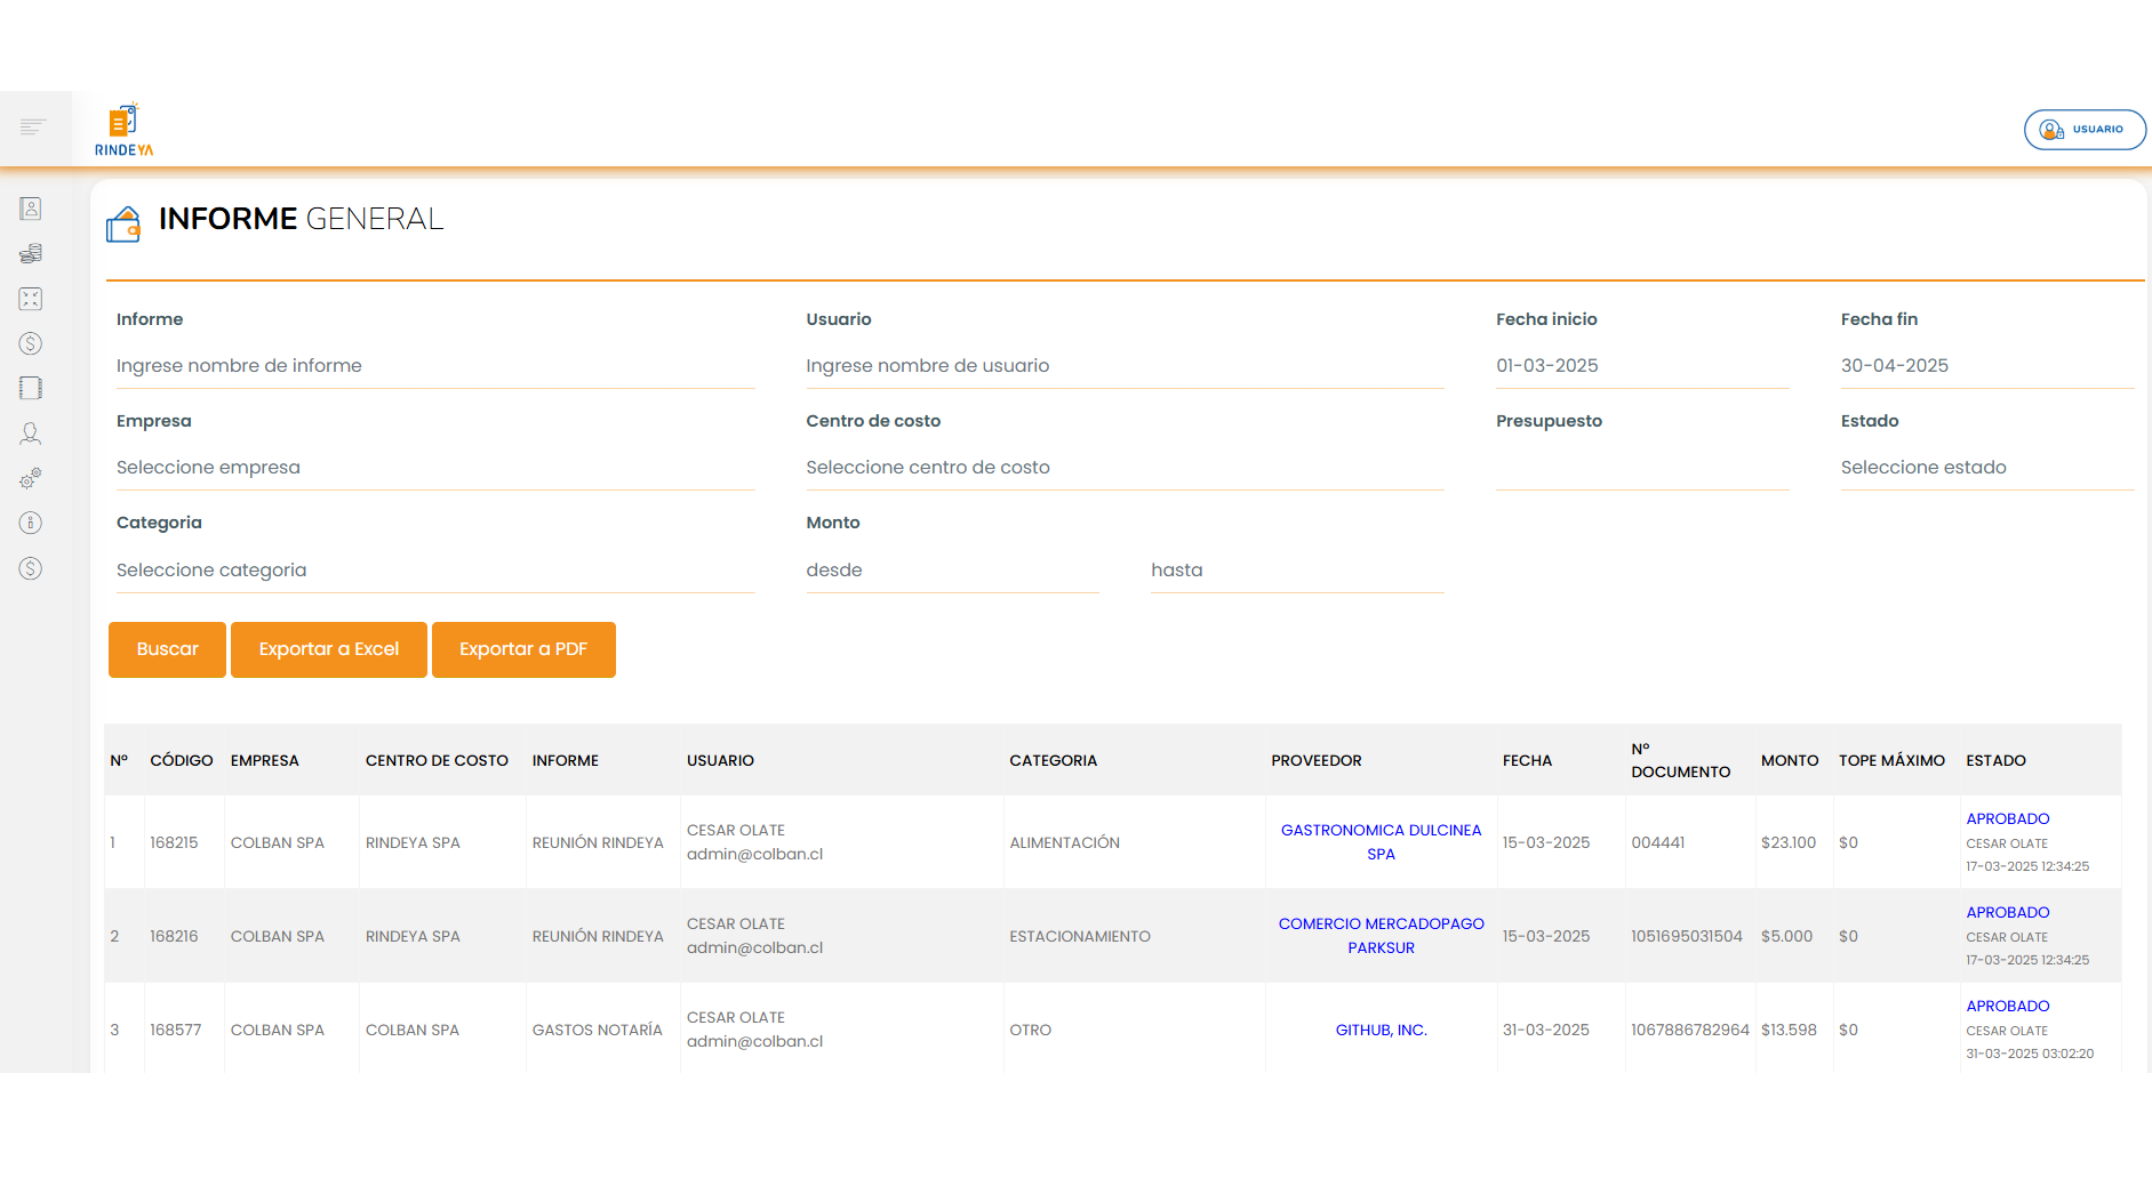Toggle the hamburger sidebar menu icon
Viewport: 2152px width, 1192px height.
tap(32, 126)
